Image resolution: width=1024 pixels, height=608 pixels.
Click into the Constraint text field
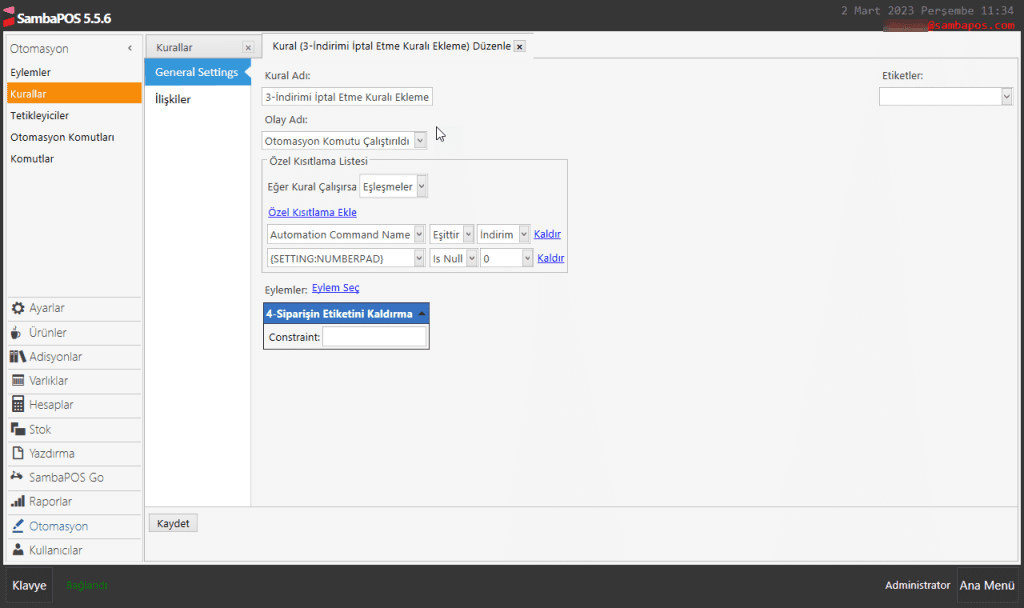point(374,338)
